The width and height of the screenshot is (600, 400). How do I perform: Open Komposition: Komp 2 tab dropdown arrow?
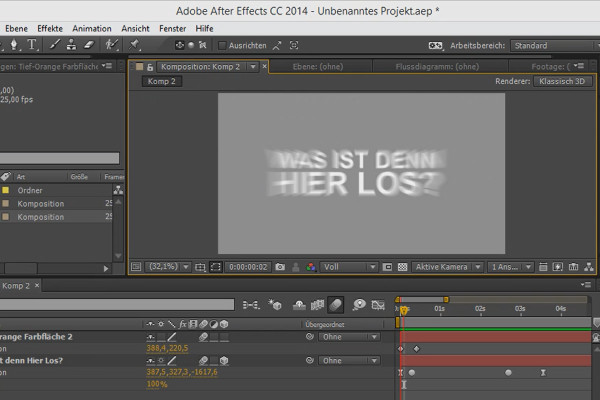click(x=253, y=67)
